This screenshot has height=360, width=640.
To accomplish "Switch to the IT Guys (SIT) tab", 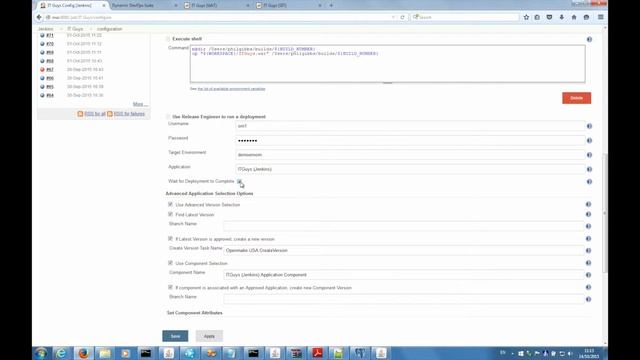I will coord(288,5).
